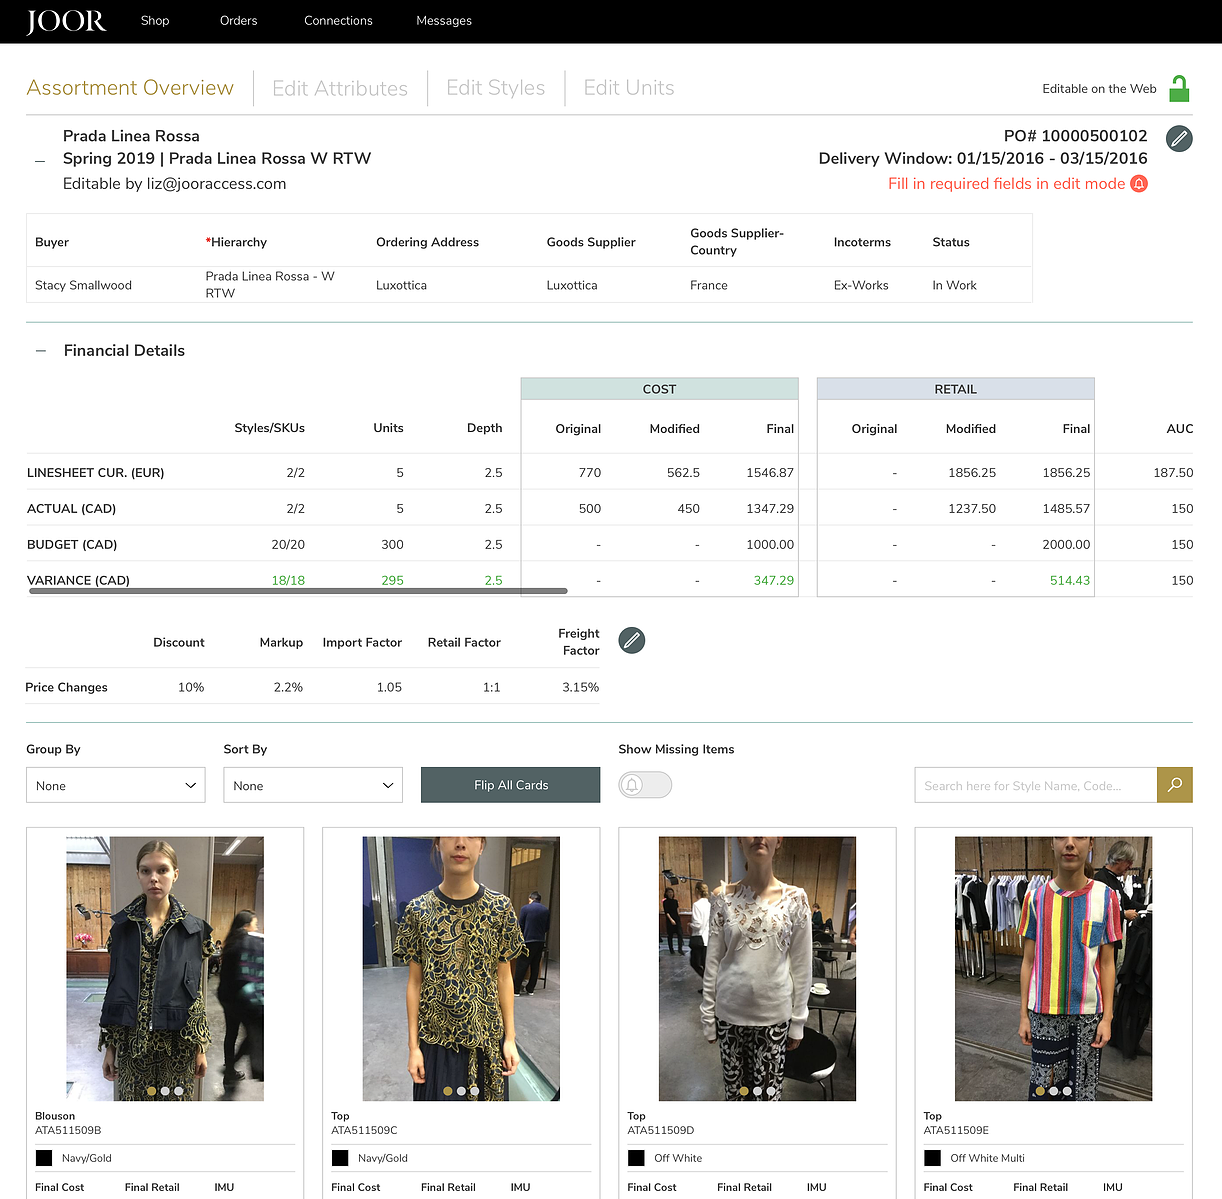This screenshot has width=1222, height=1199.
Task: Go to Orders in the top navigation
Action: click(x=238, y=21)
